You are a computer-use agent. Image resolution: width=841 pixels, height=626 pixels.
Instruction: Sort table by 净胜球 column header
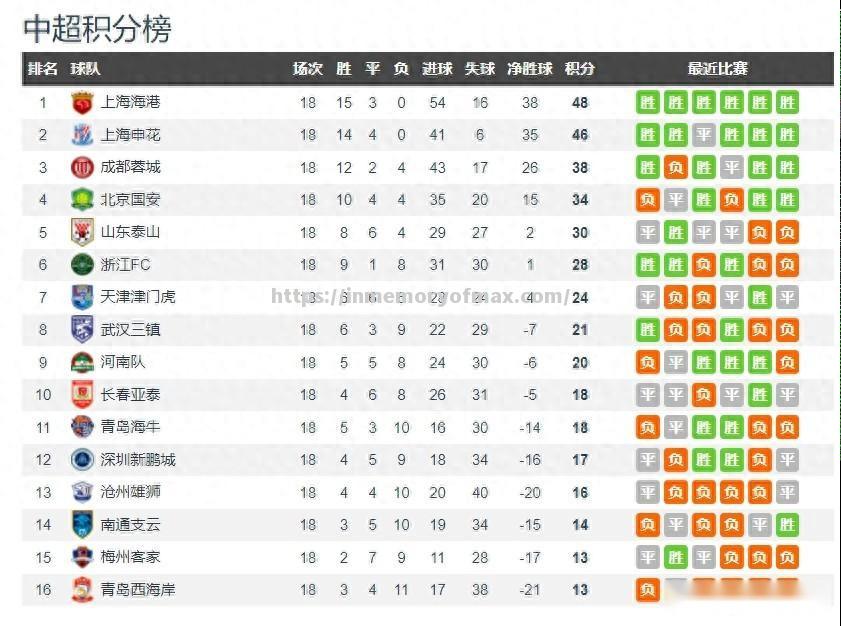[x=530, y=69]
